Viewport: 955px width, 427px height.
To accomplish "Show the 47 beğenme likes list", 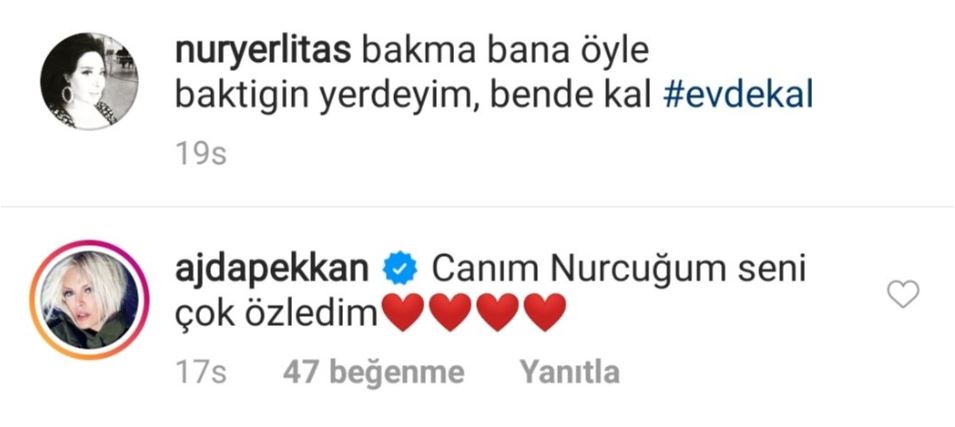I will [373, 372].
